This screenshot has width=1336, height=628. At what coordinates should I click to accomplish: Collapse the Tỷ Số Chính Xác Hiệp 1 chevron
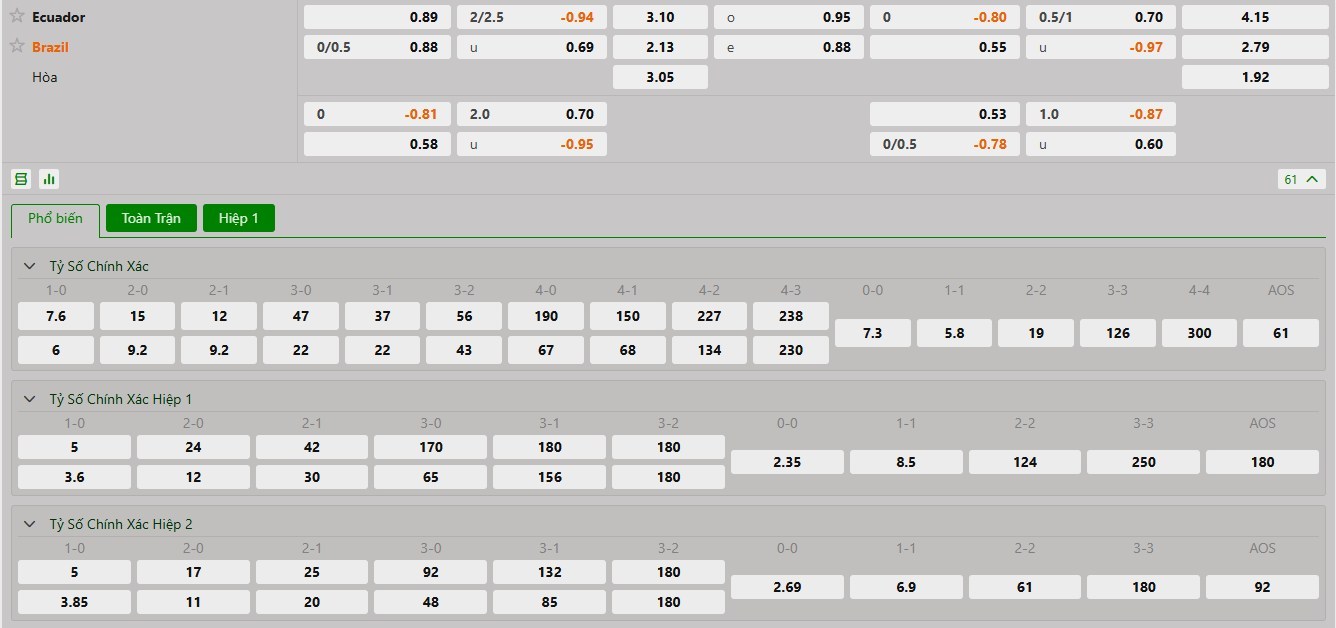[x=30, y=399]
